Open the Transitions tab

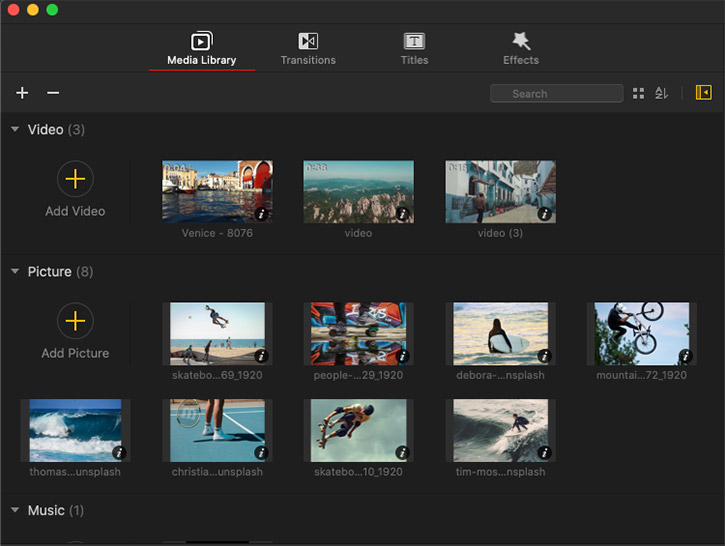[308, 48]
